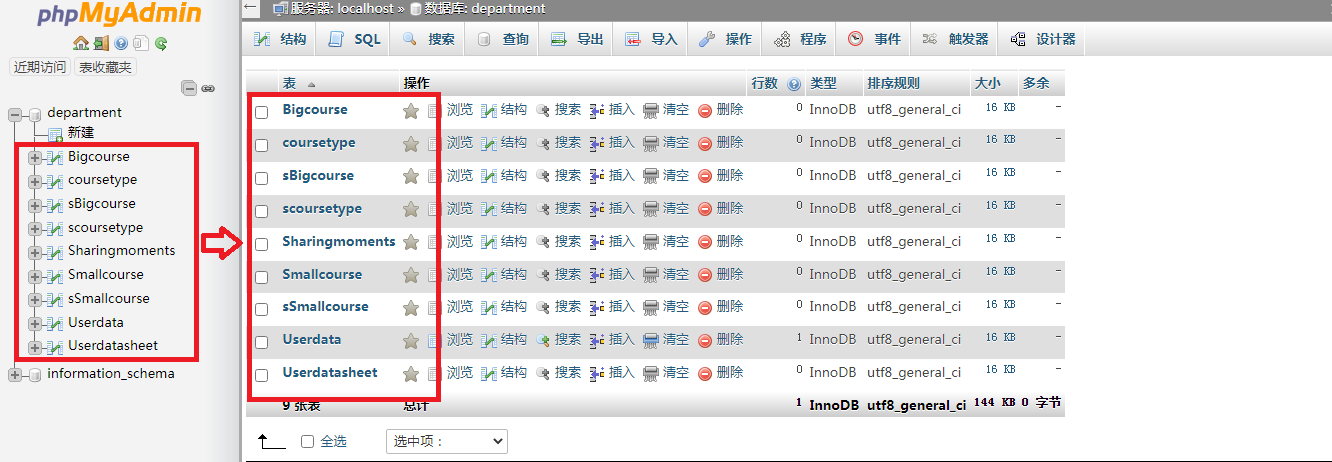Click 清空 for the Userdata table
The width and height of the screenshot is (1332, 462).
point(666,340)
